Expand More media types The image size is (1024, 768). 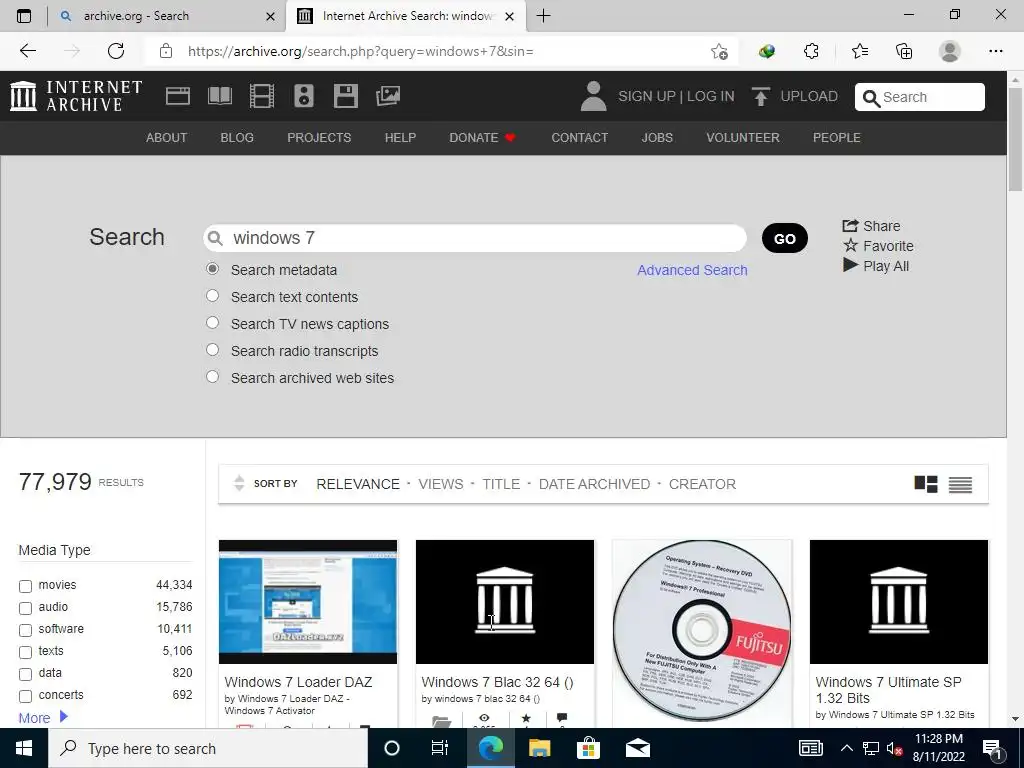point(43,717)
